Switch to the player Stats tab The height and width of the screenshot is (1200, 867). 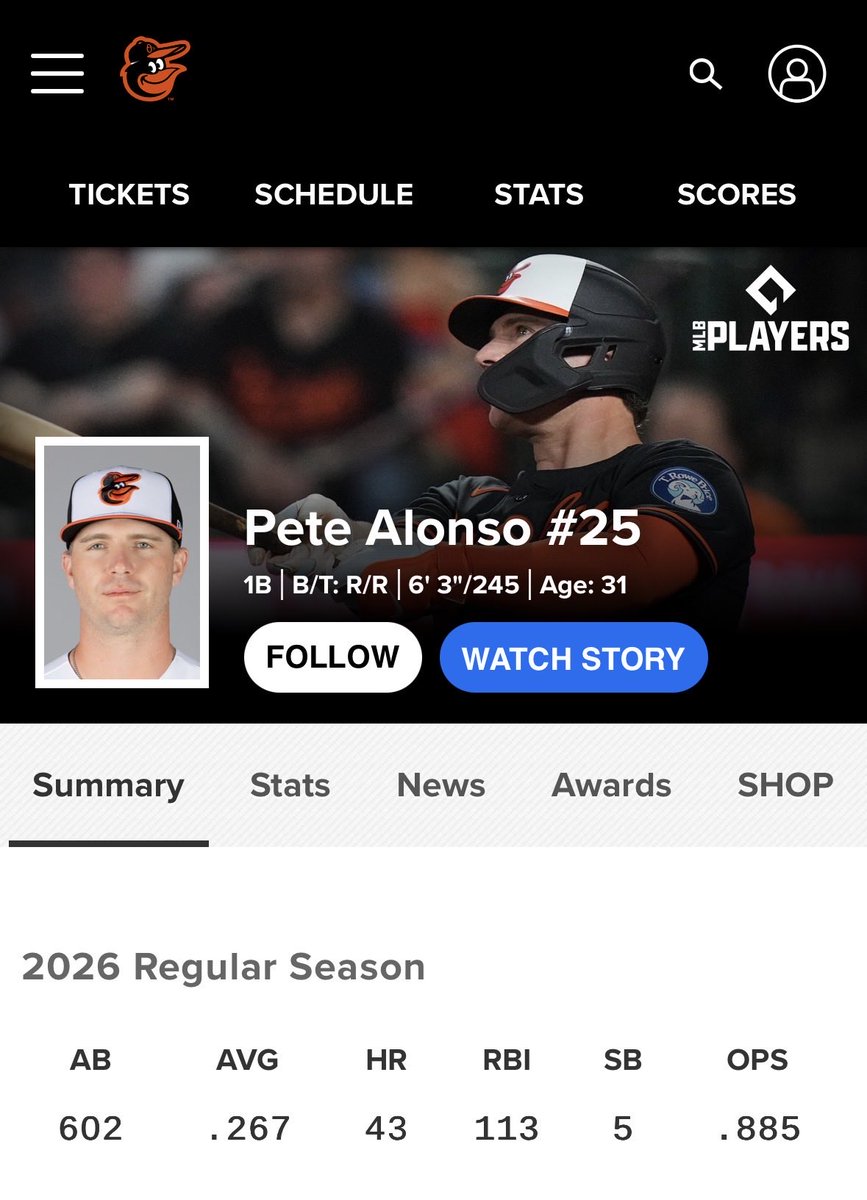point(290,785)
